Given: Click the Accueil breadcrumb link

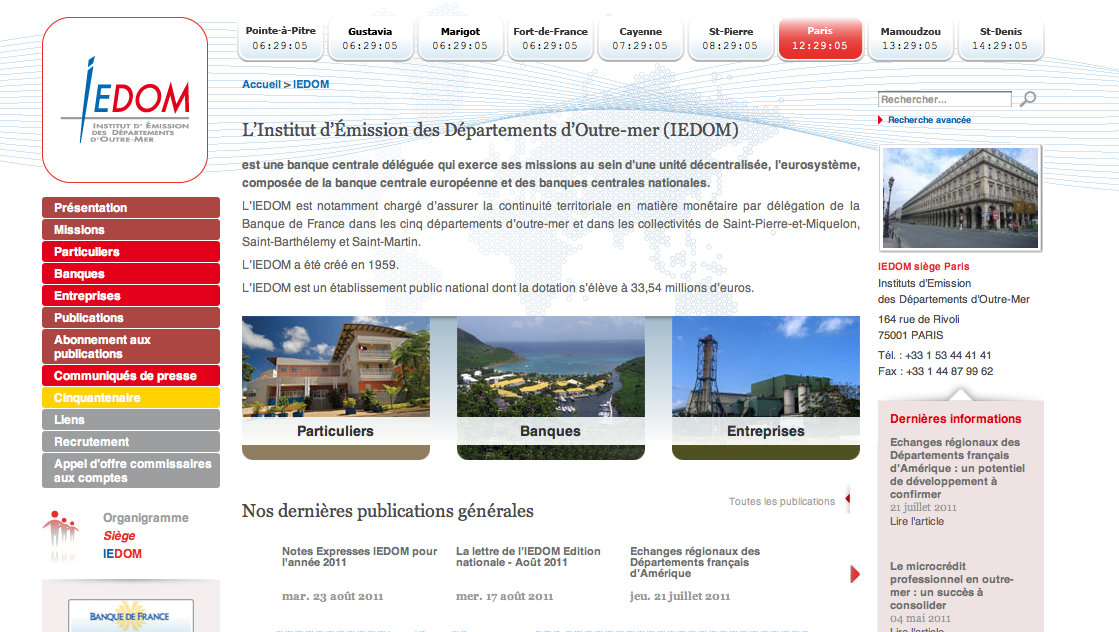Looking at the screenshot, I should click(261, 84).
